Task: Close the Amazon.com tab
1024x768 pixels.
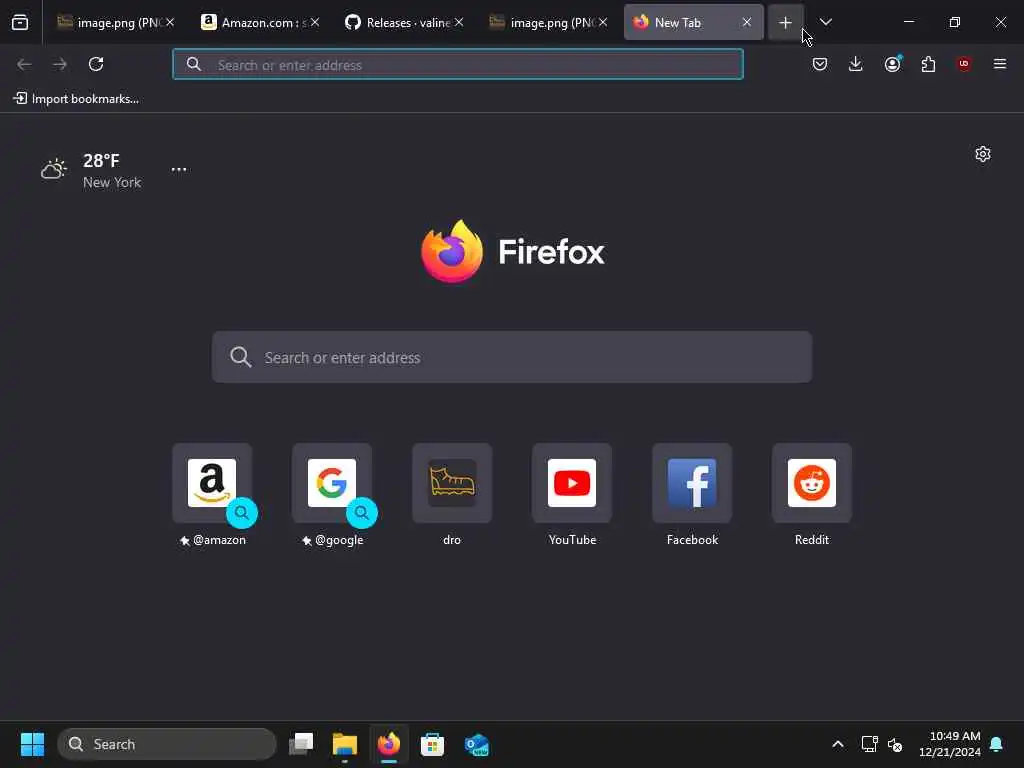Action: point(315,22)
